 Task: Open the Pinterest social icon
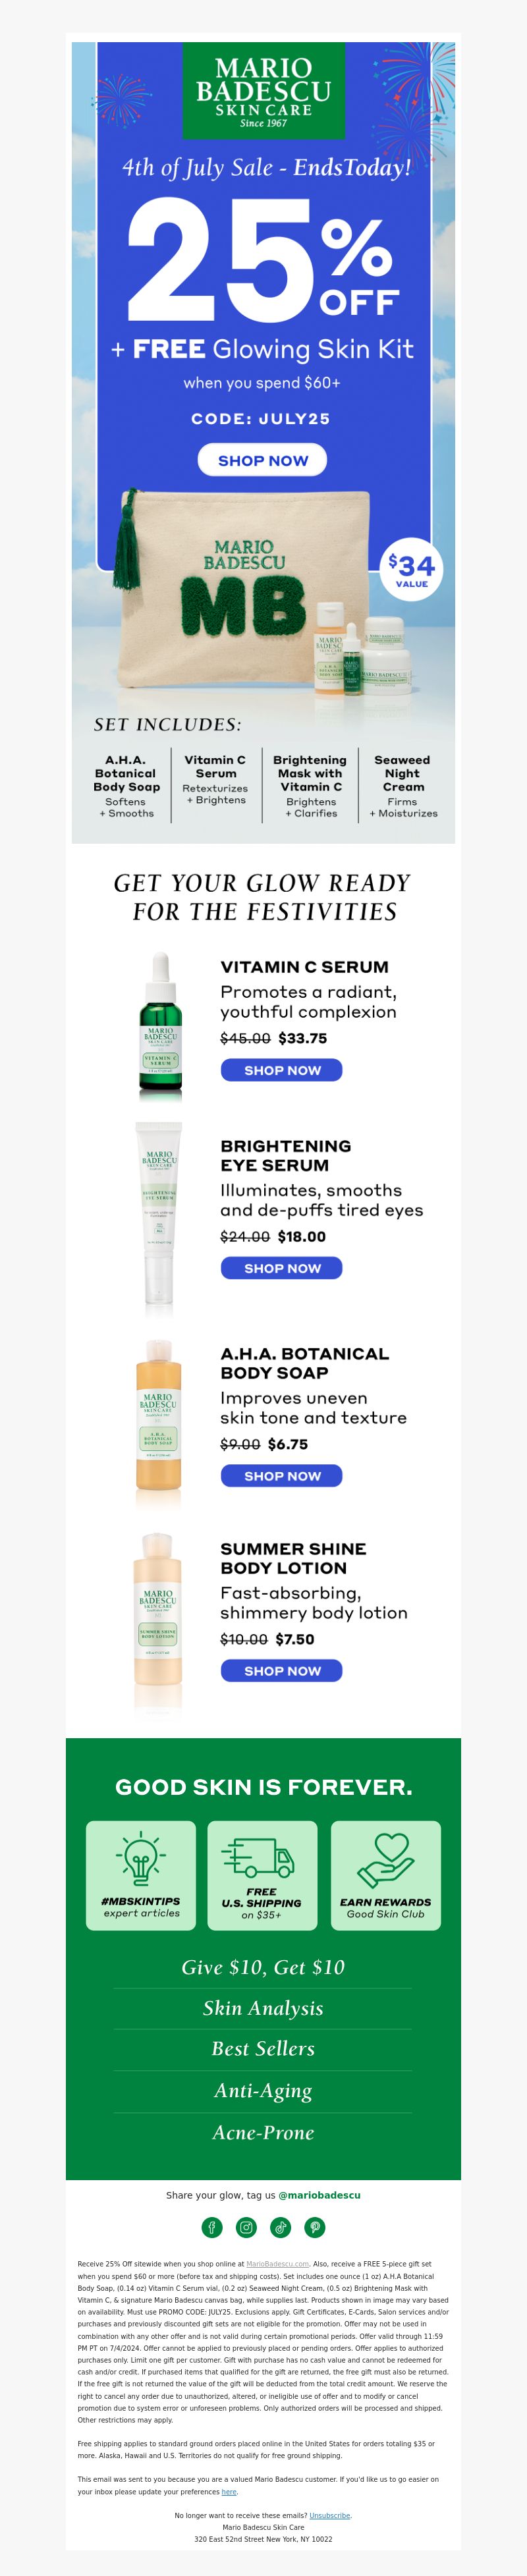click(315, 2227)
